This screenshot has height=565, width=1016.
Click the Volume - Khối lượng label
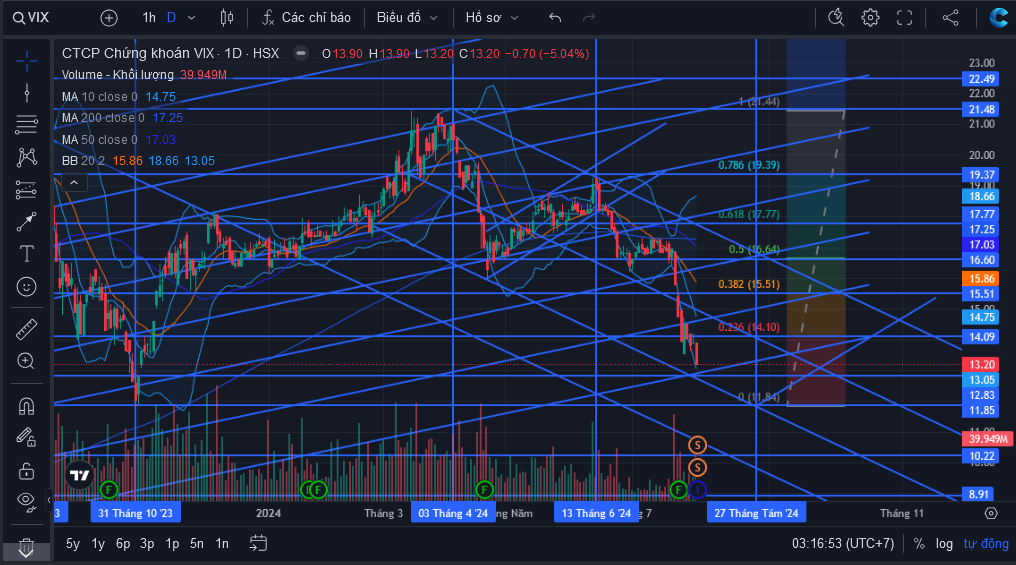[117, 75]
